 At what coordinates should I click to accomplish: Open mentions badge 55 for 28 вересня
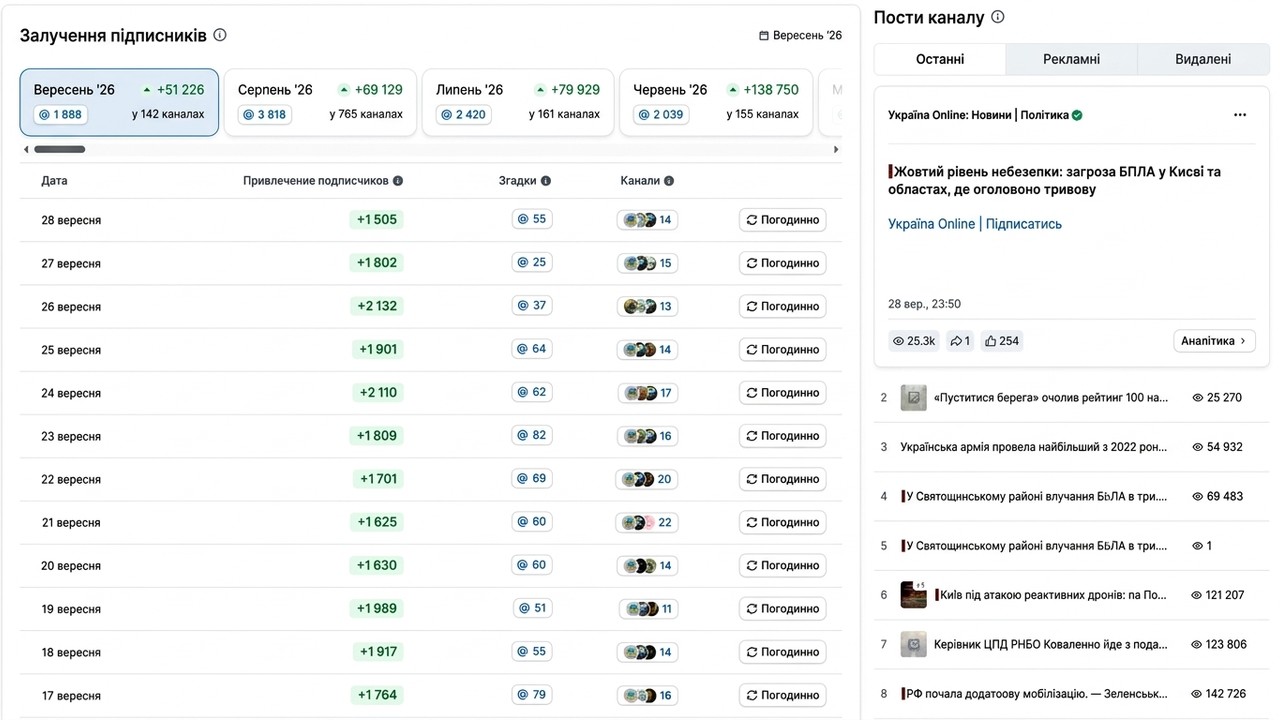point(532,219)
